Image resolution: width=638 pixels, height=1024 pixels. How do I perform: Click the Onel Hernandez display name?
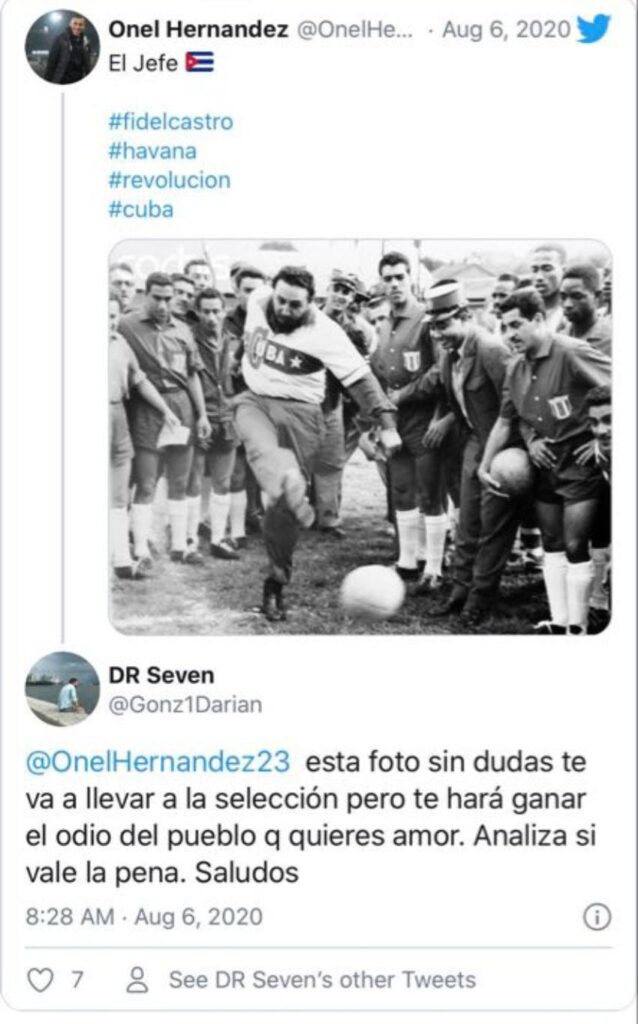[x=199, y=29]
